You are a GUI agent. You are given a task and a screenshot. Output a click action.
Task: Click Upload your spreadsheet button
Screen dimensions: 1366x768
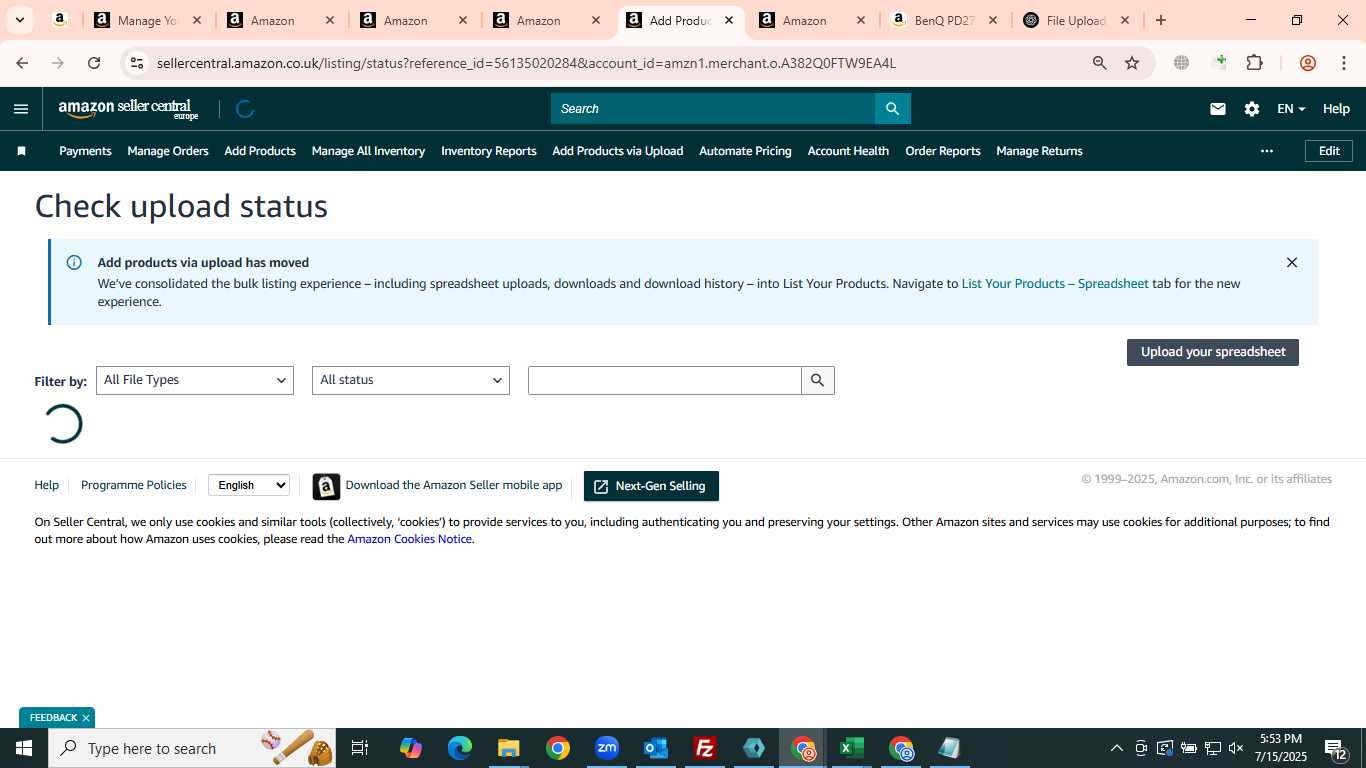pos(1213,352)
